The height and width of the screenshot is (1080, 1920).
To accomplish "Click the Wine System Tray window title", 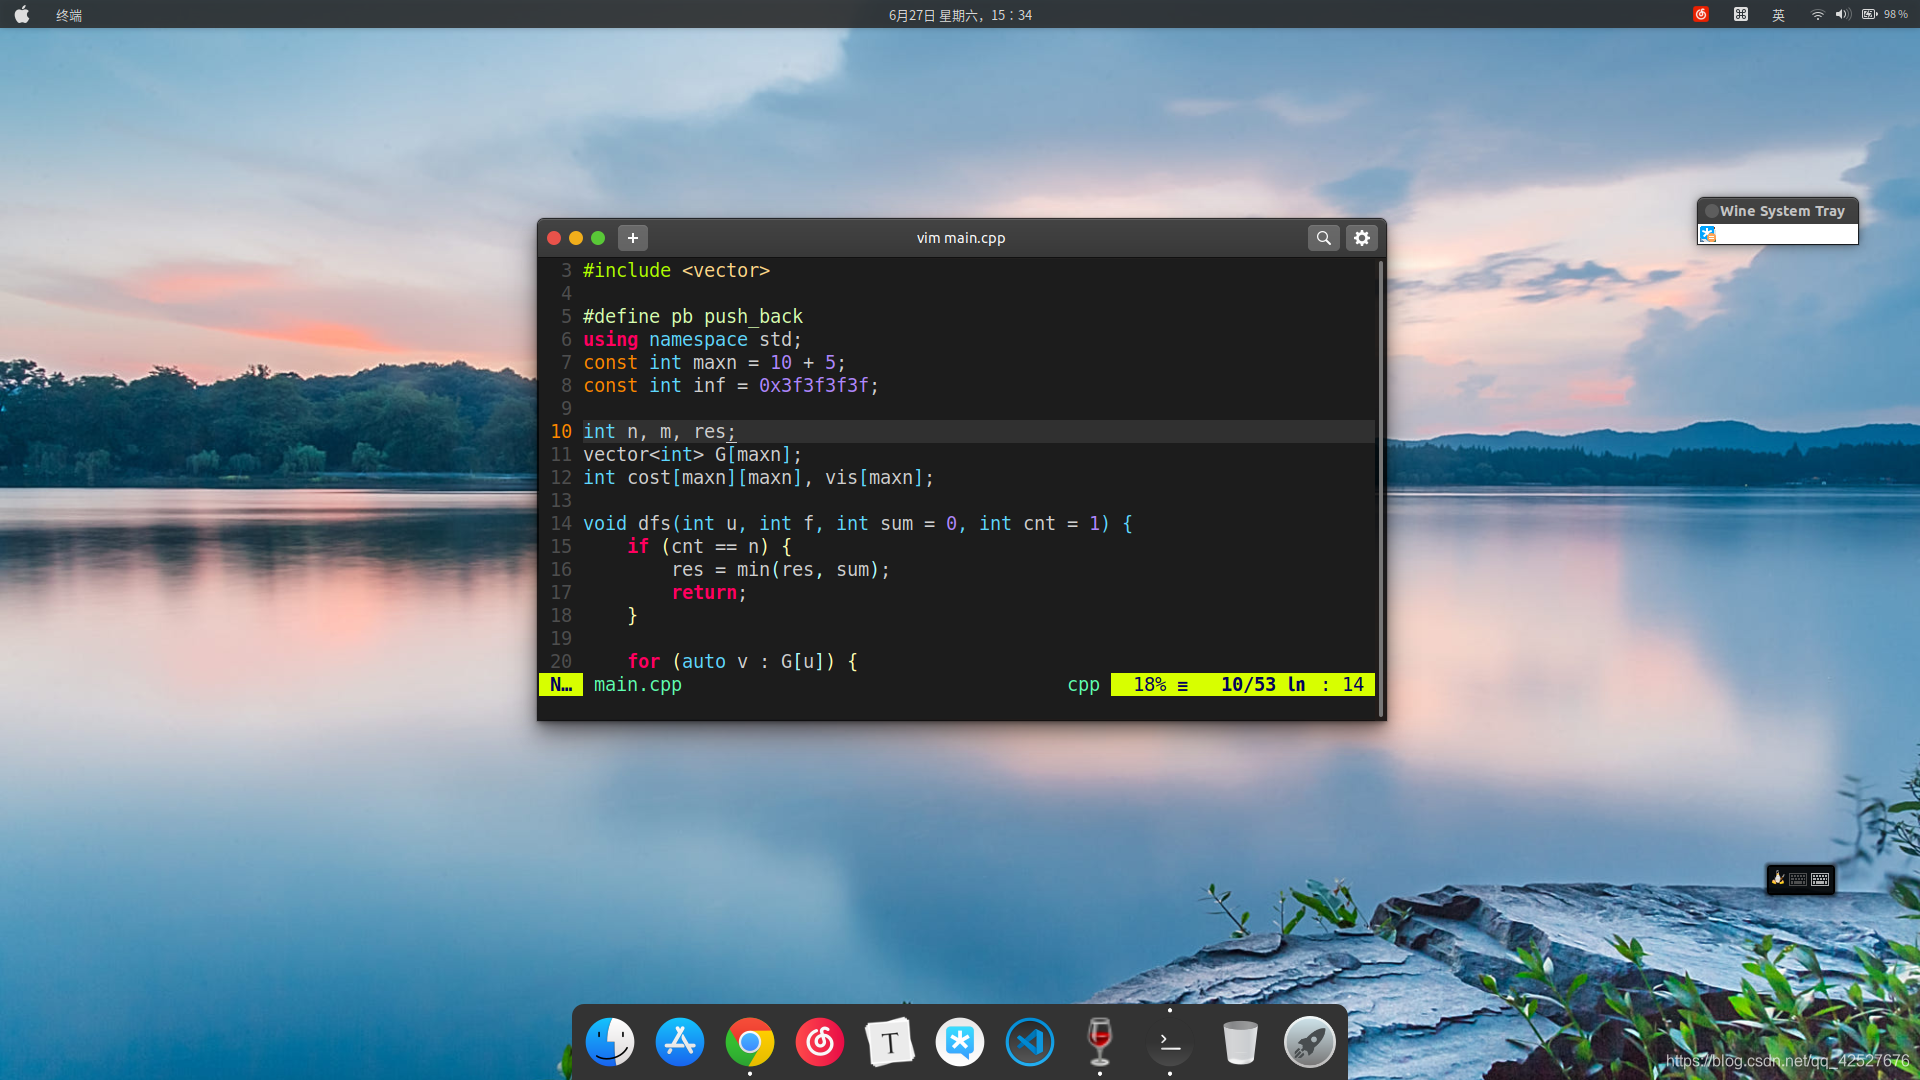I will [x=1781, y=211].
